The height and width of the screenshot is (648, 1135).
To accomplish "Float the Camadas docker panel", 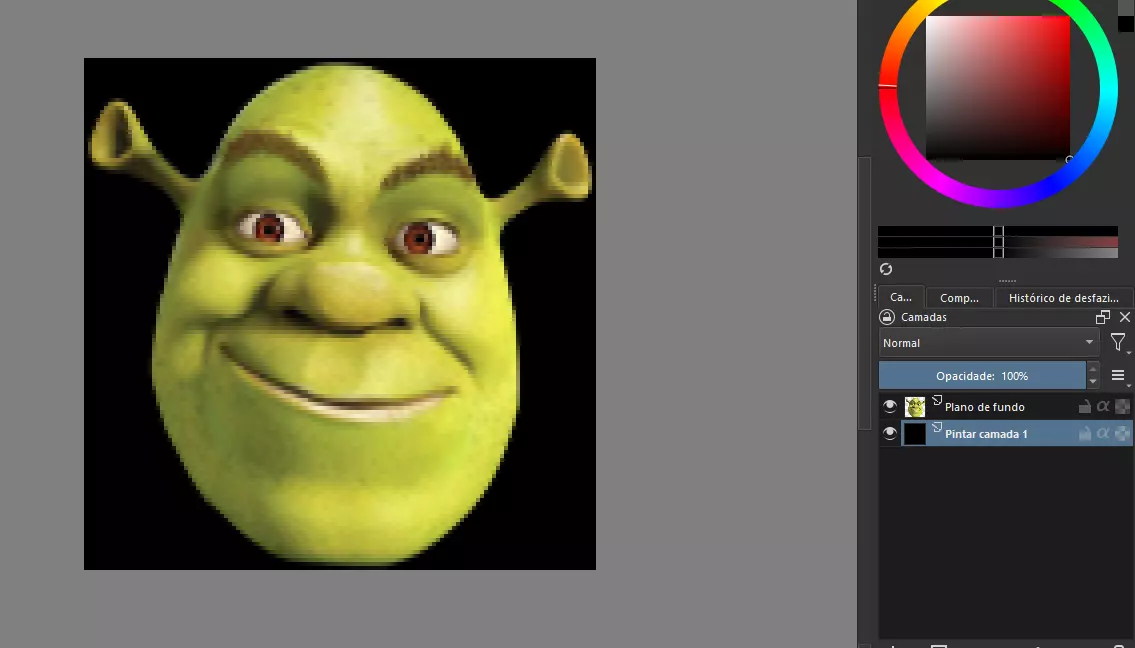I will click(1102, 317).
